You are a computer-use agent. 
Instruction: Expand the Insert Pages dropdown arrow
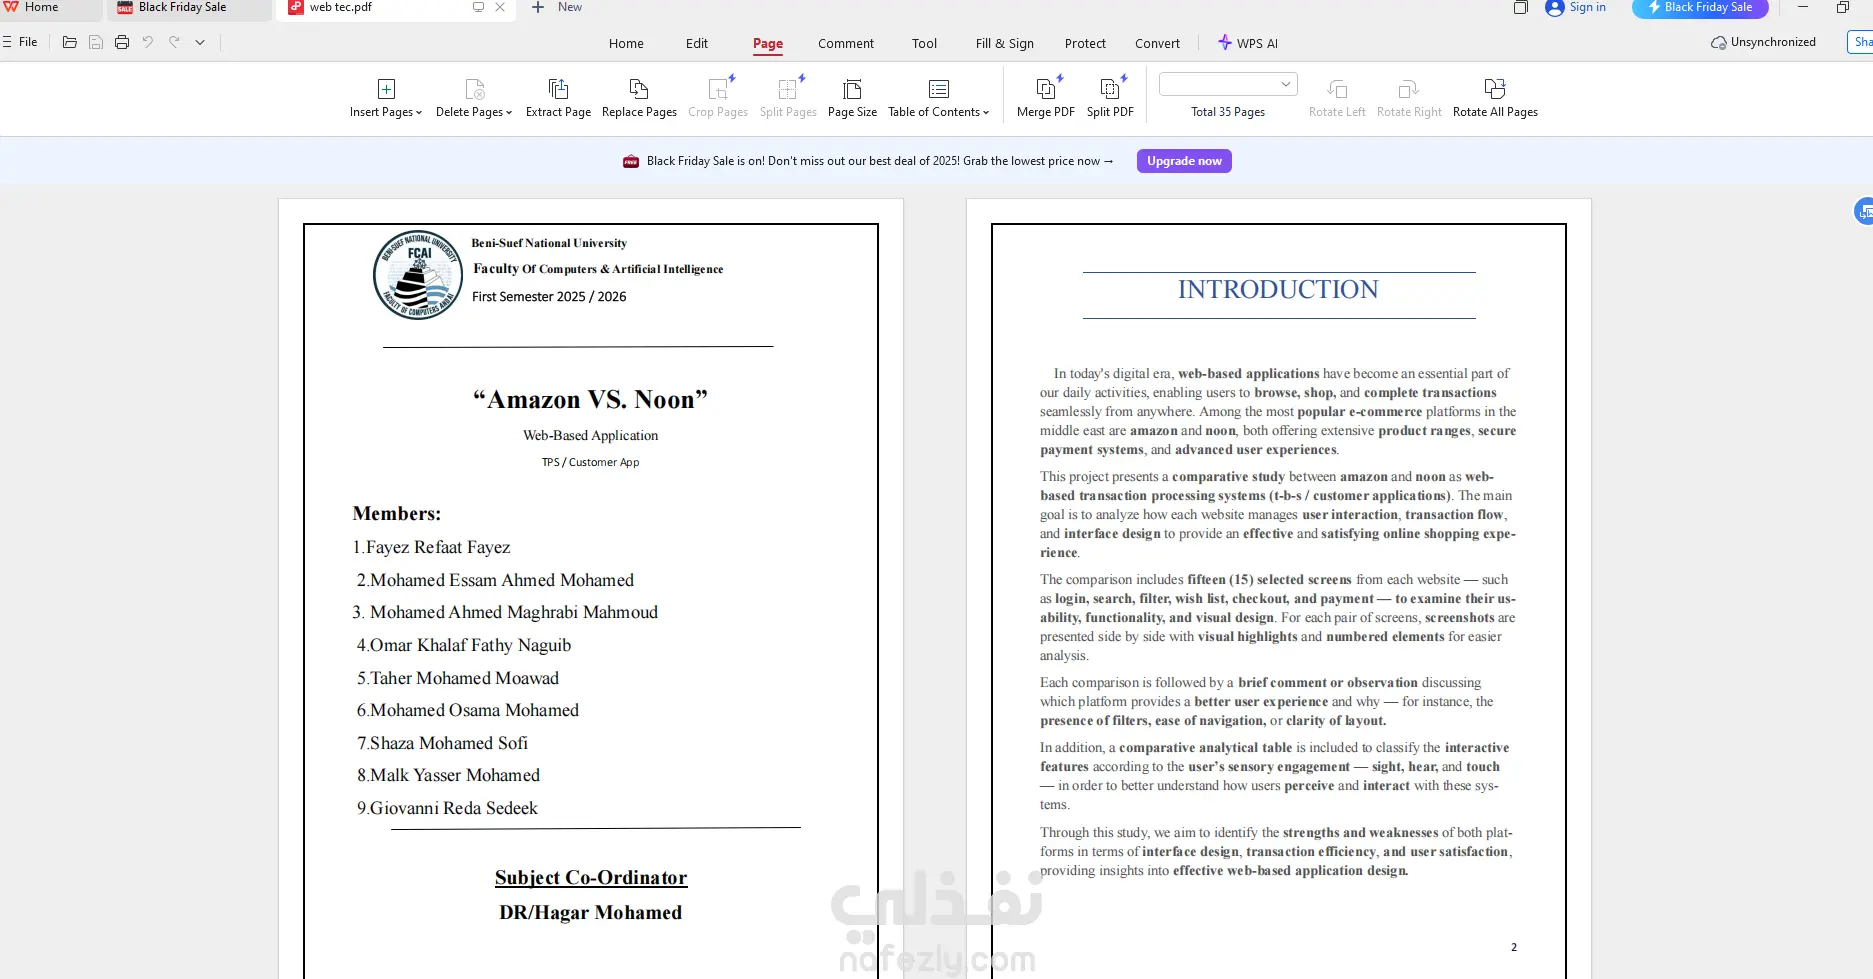419,113
